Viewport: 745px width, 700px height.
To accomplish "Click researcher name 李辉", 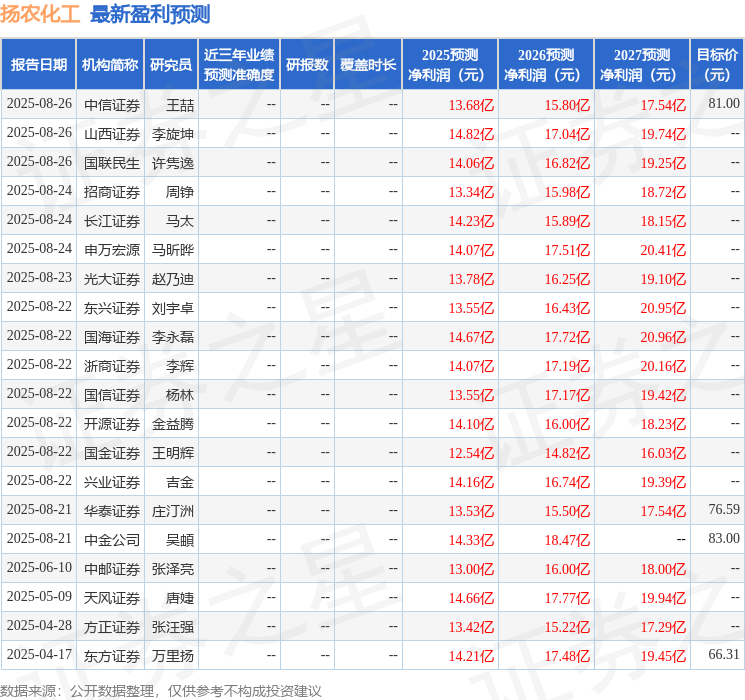I will [180, 366].
